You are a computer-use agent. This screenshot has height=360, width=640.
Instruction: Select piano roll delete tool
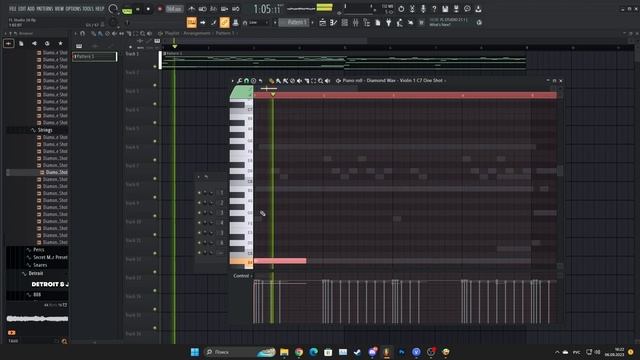(292, 81)
